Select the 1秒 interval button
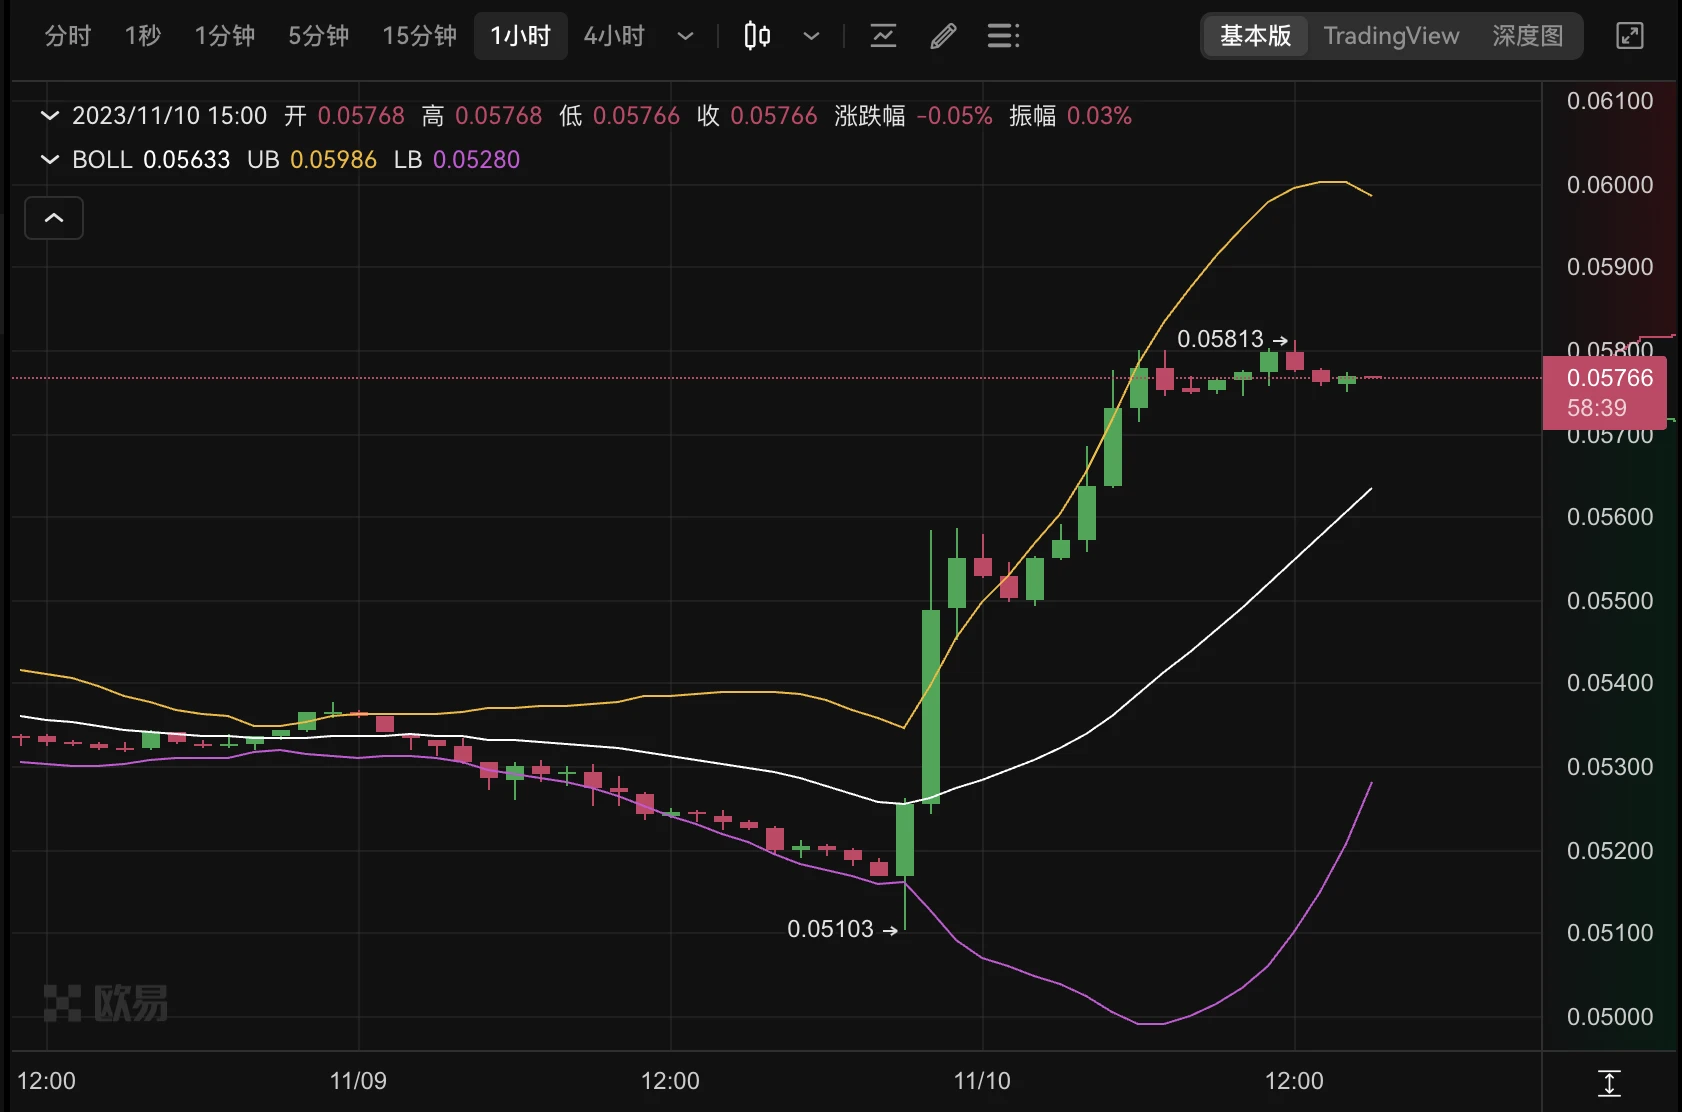This screenshot has height=1112, width=1682. (x=142, y=36)
